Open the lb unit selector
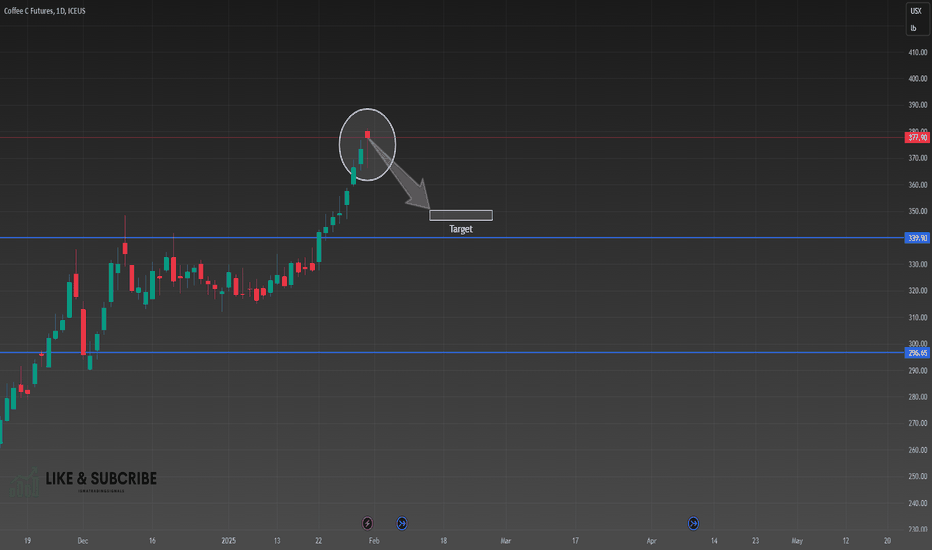This screenshot has width=932, height=550. coord(914,28)
